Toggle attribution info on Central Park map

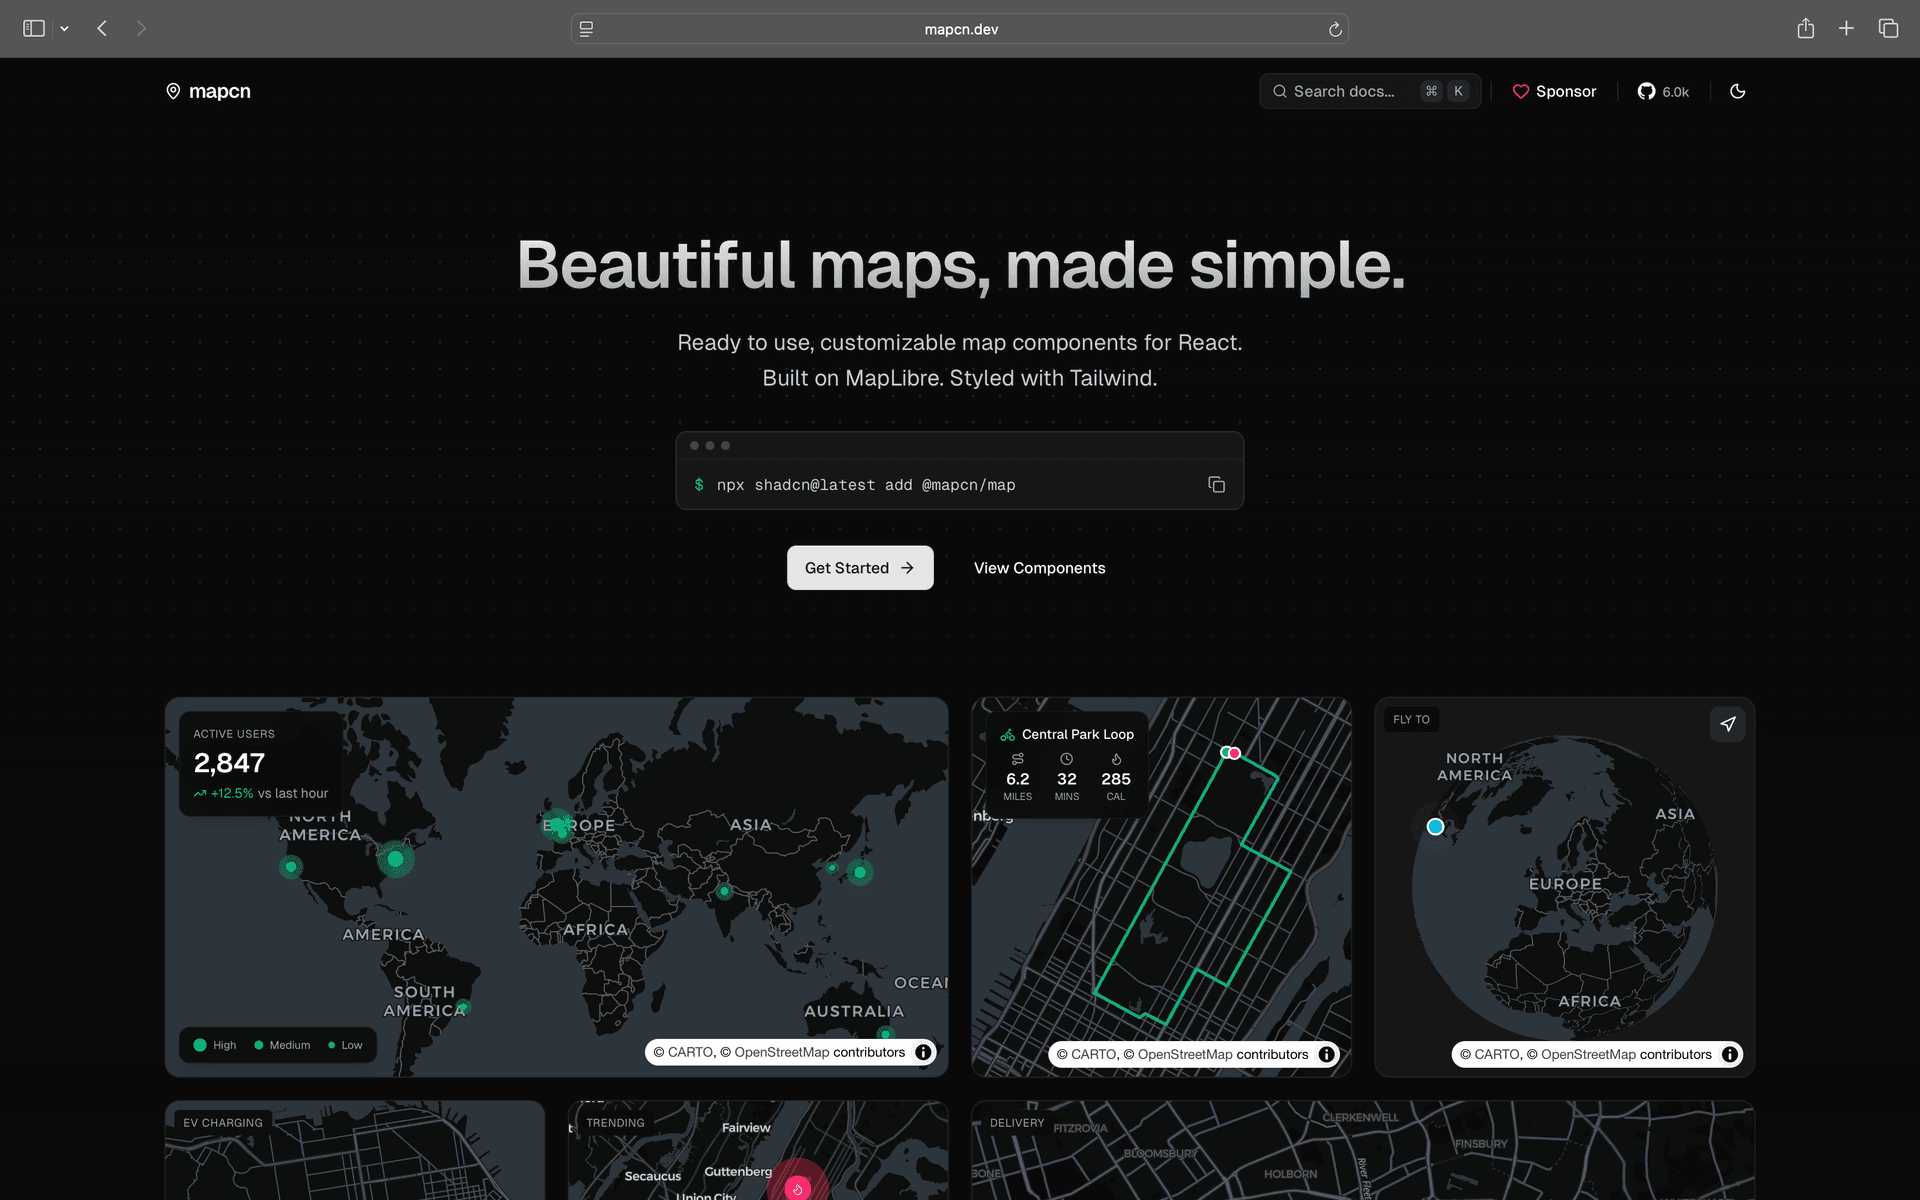click(1326, 1054)
